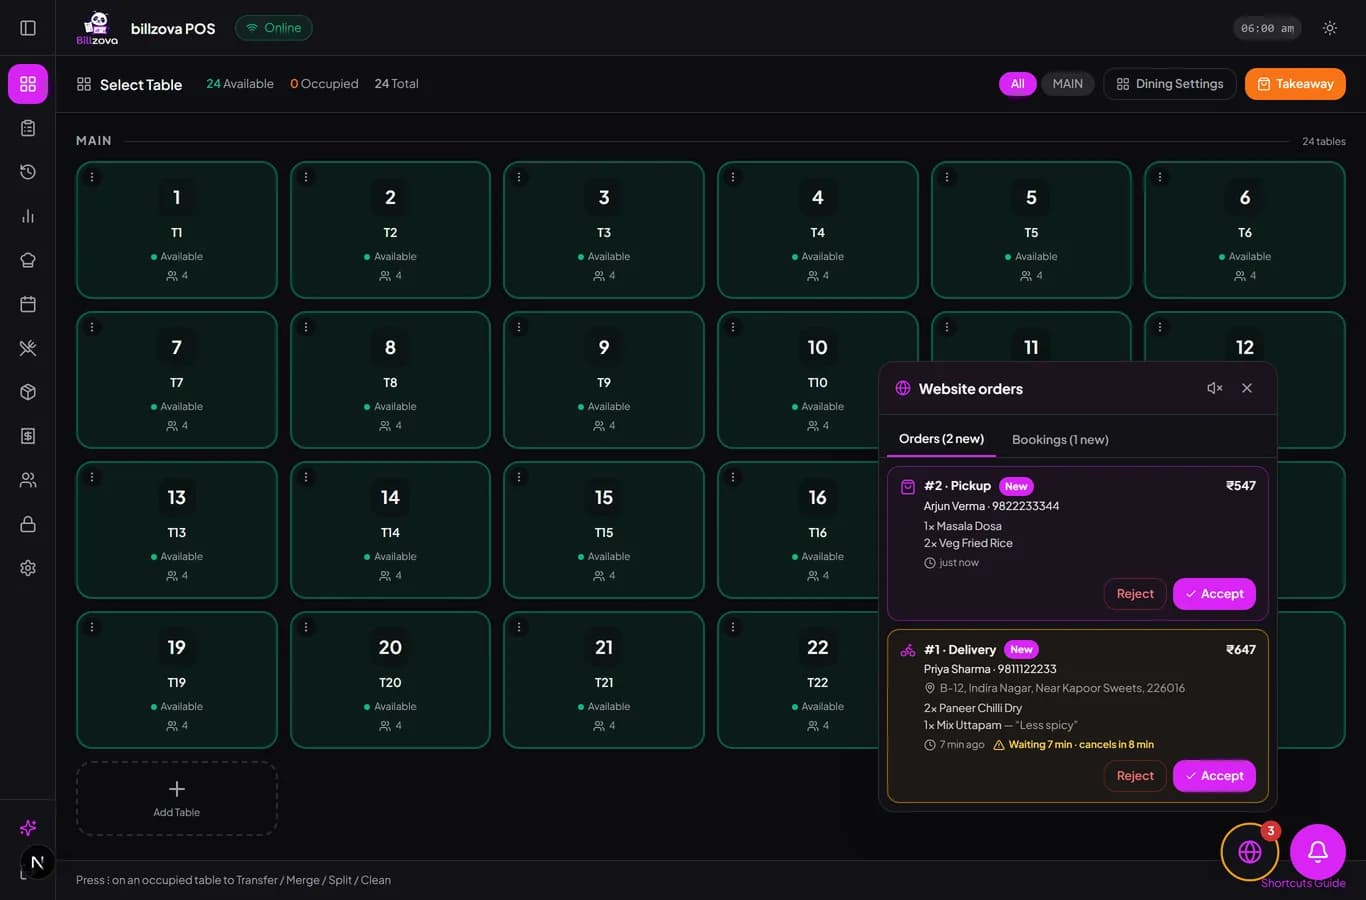
Task: Close the Website orders panel
Action: click(1247, 388)
